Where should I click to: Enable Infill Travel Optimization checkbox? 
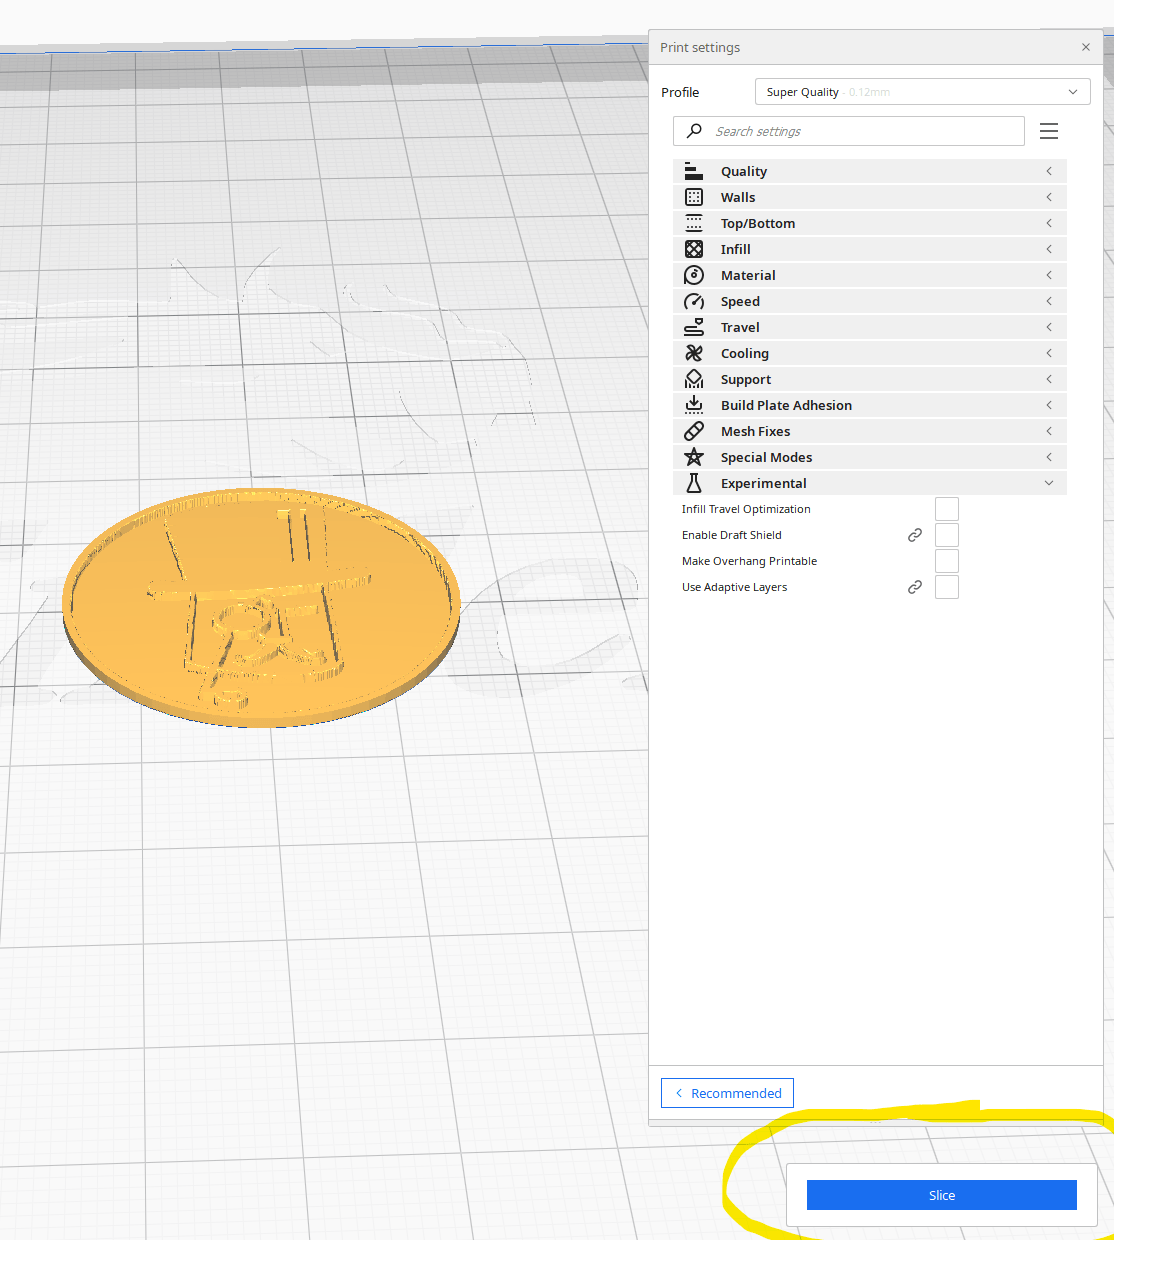[946, 509]
